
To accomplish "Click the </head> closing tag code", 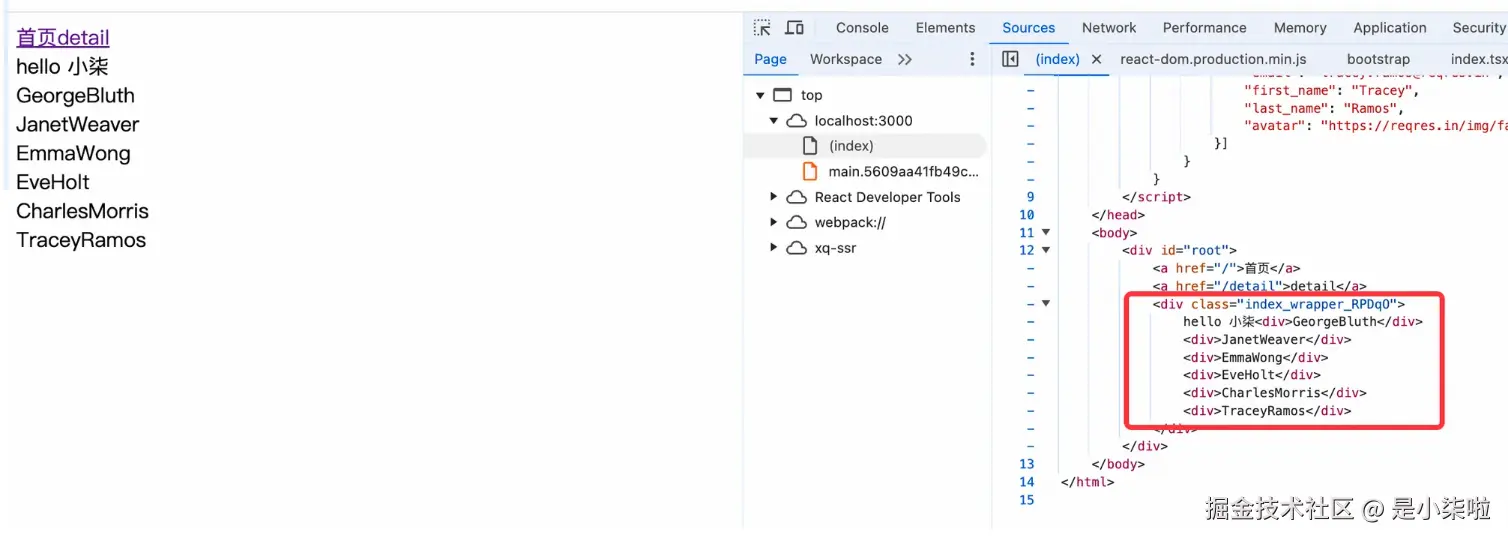I will (x=1118, y=215).
